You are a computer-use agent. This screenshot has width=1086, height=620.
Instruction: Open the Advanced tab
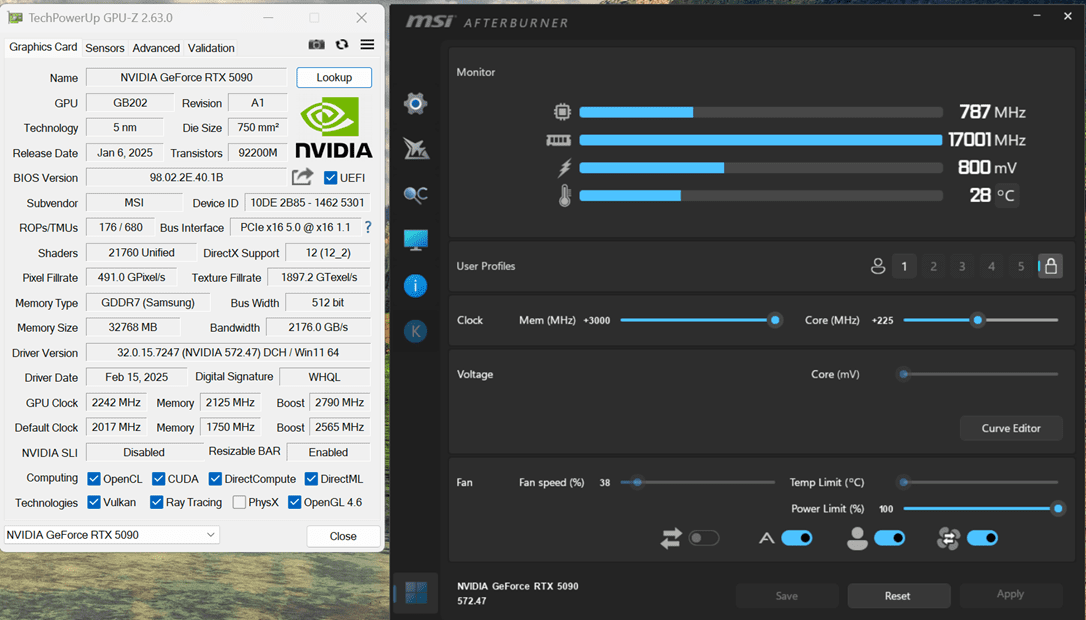pyautogui.click(x=156, y=48)
